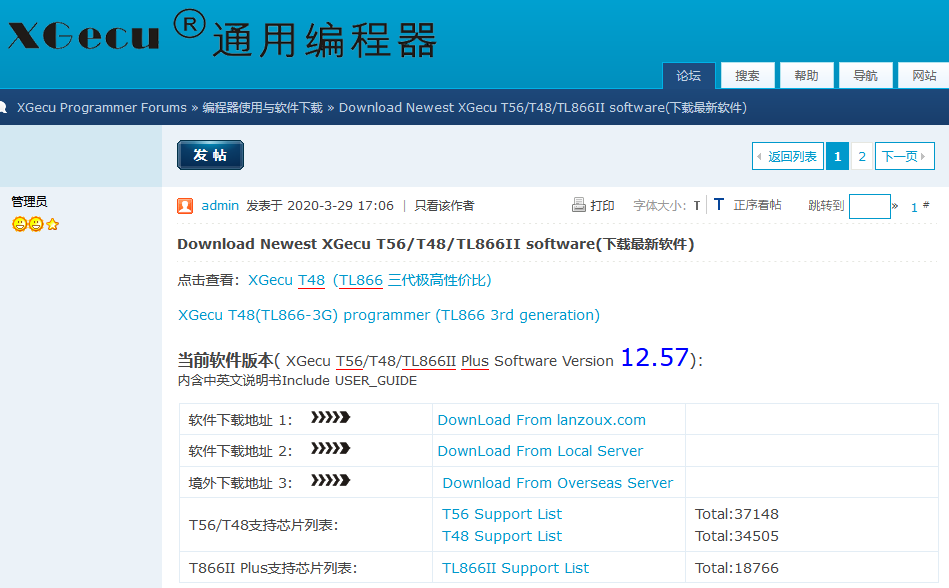Image resolution: width=949 pixels, height=588 pixels.
Task: Click the software version number 12.57
Action: [655, 358]
